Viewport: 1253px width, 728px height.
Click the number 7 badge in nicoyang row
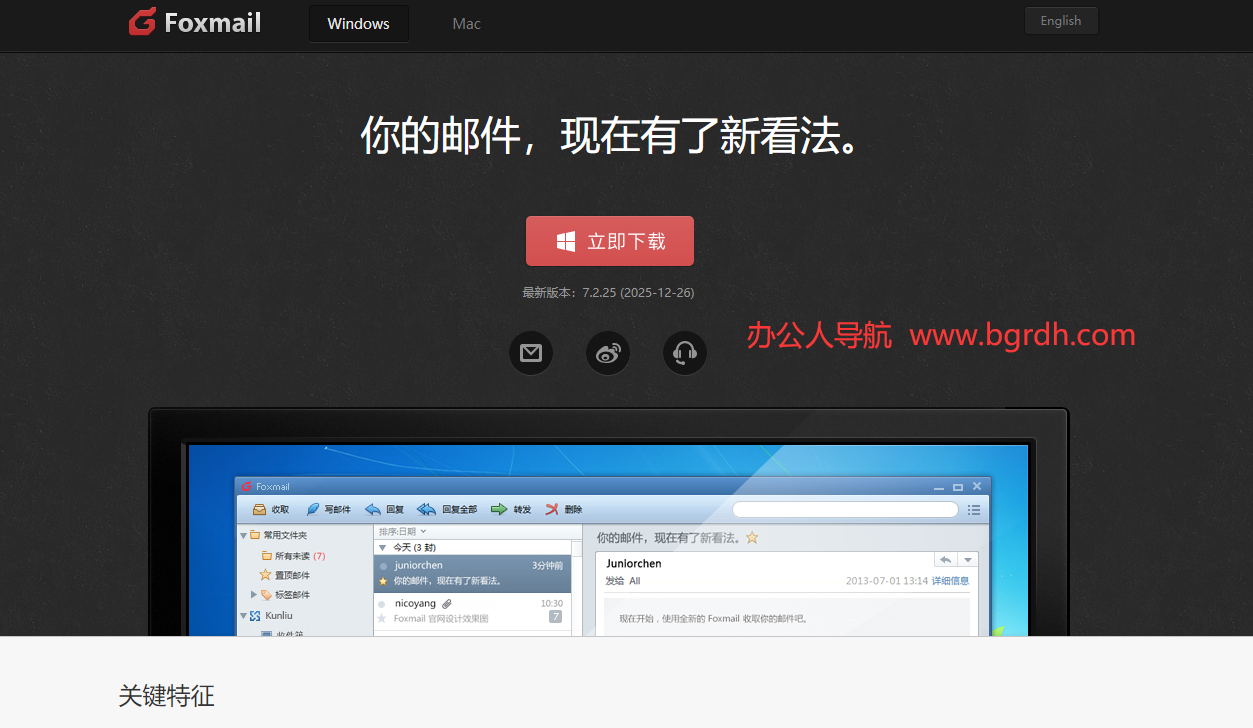pyautogui.click(x=556, y=617)
